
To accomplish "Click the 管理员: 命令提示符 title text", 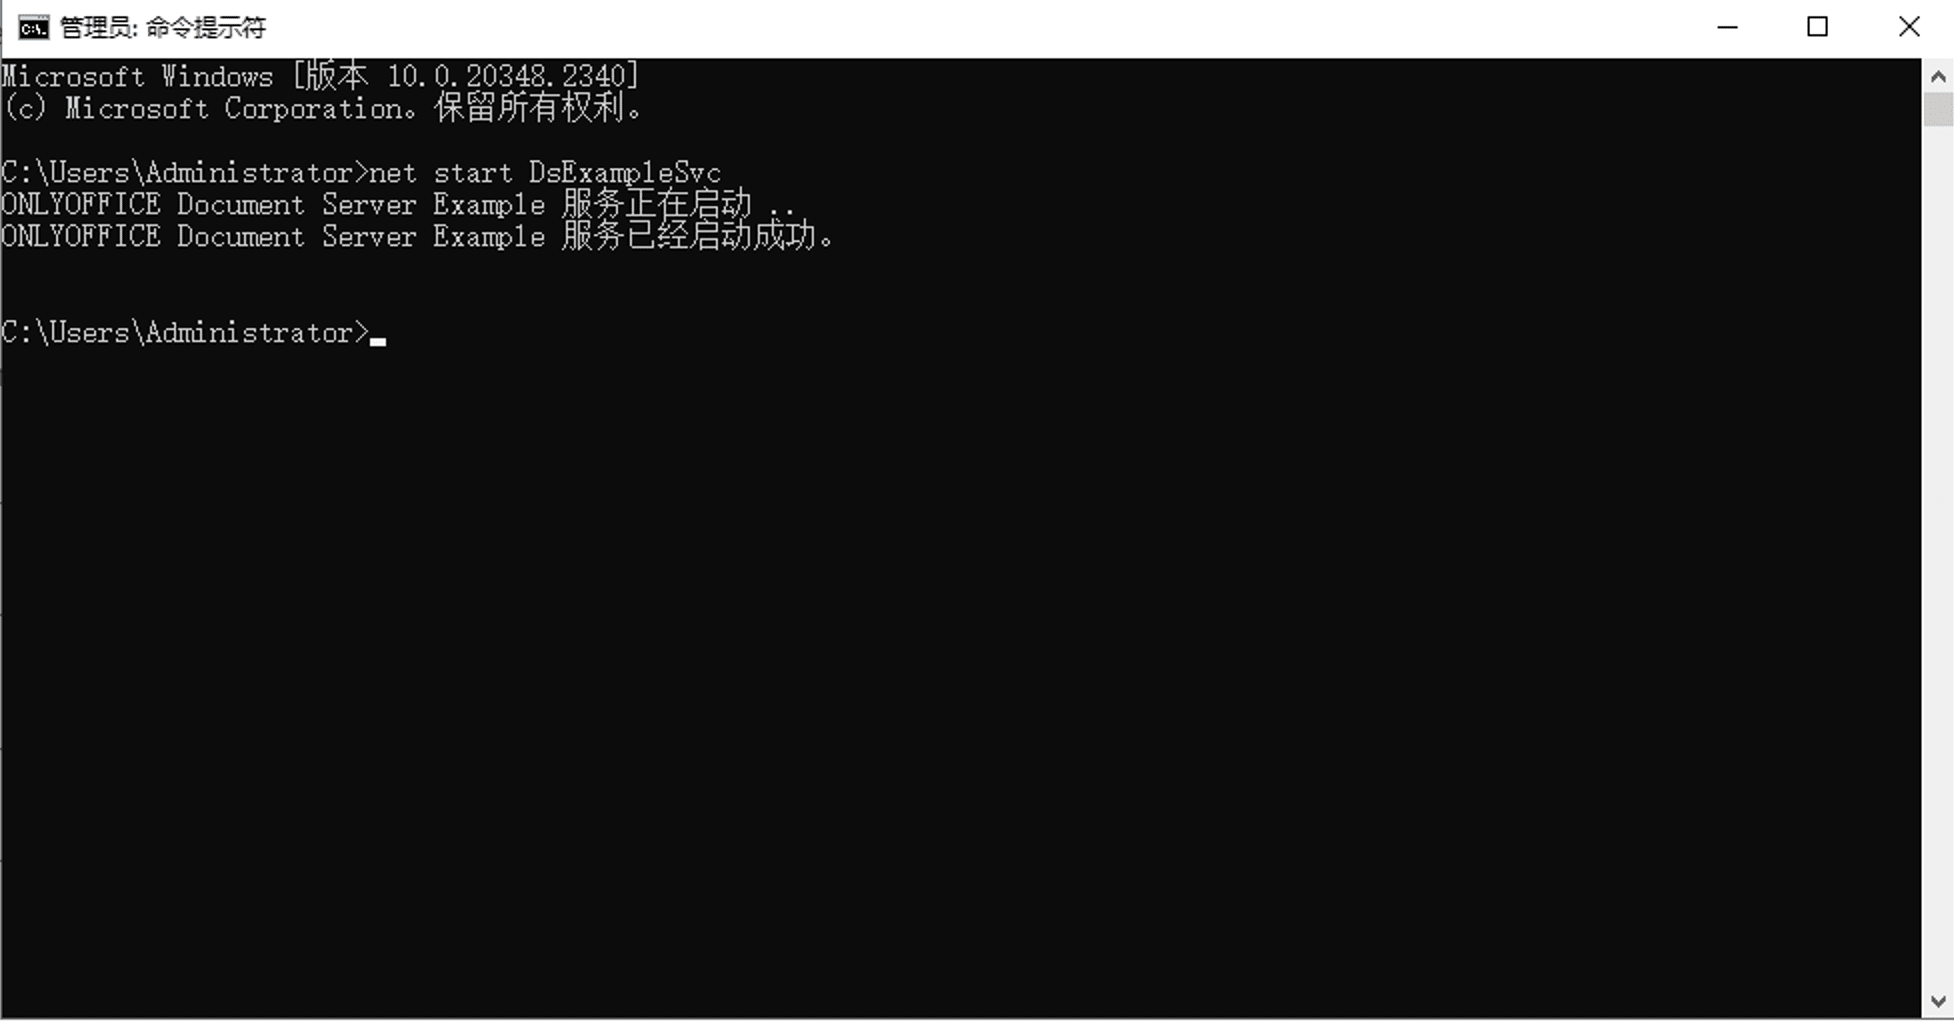I will coord(163,28).
